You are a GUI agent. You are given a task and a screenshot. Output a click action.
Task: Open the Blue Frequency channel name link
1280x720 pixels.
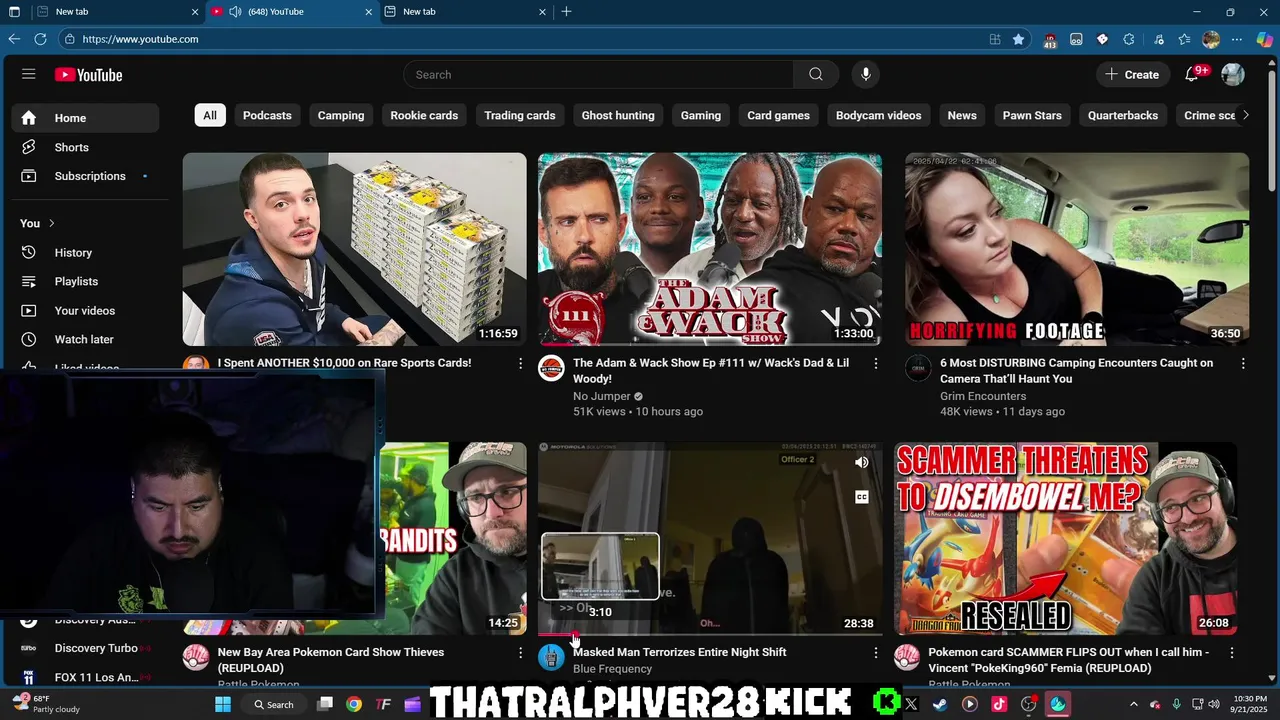612,669
